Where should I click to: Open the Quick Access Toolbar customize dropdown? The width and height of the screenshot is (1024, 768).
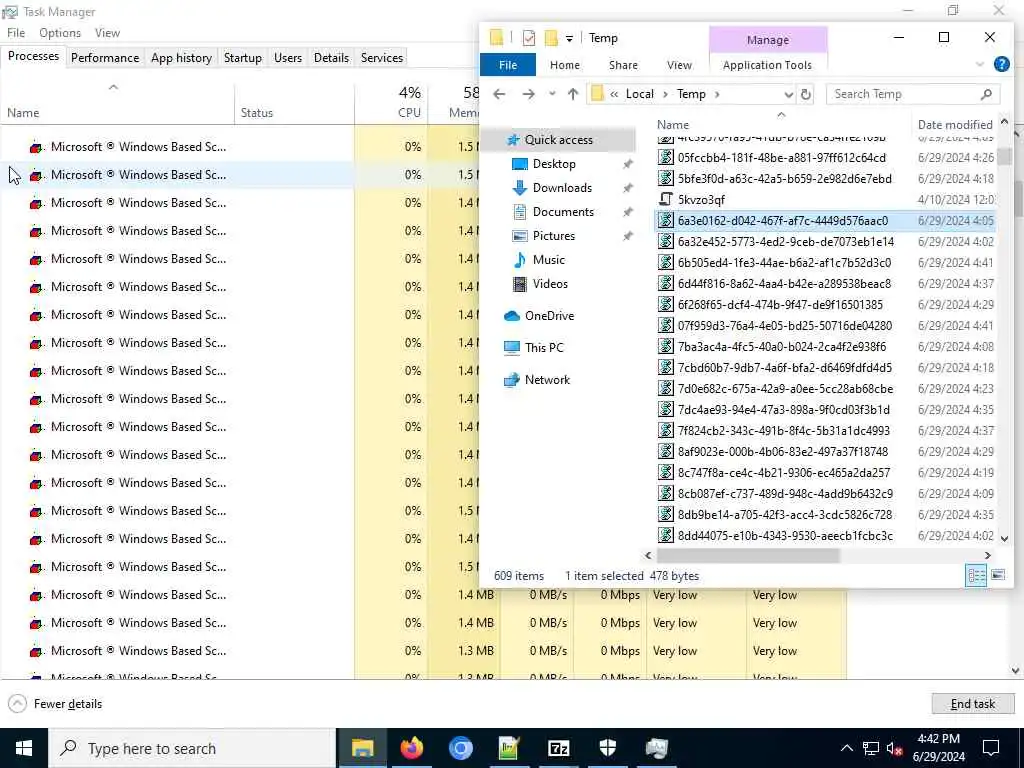tap(569, 39)
